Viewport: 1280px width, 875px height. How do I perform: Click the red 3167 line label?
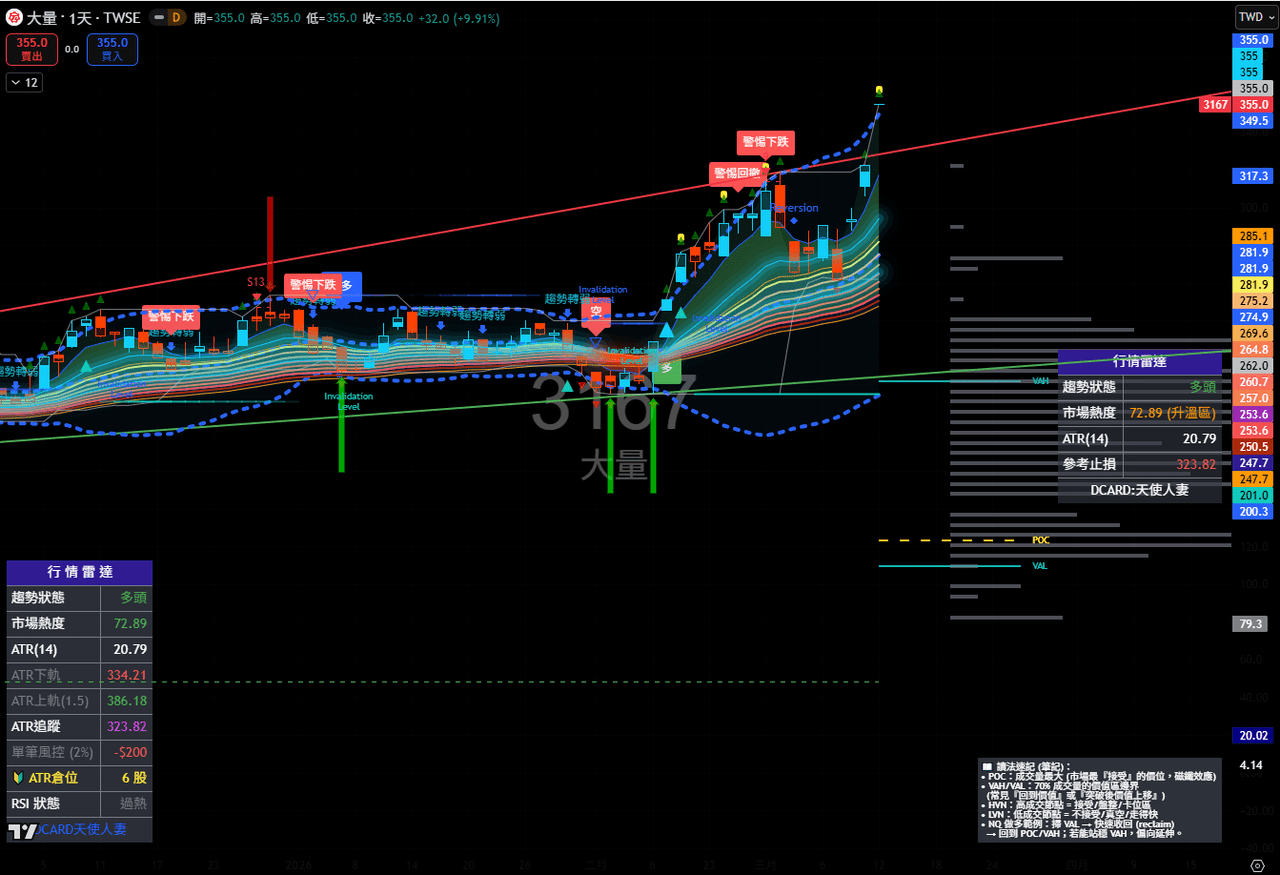pyautogui.click(x=1215, y=104)
